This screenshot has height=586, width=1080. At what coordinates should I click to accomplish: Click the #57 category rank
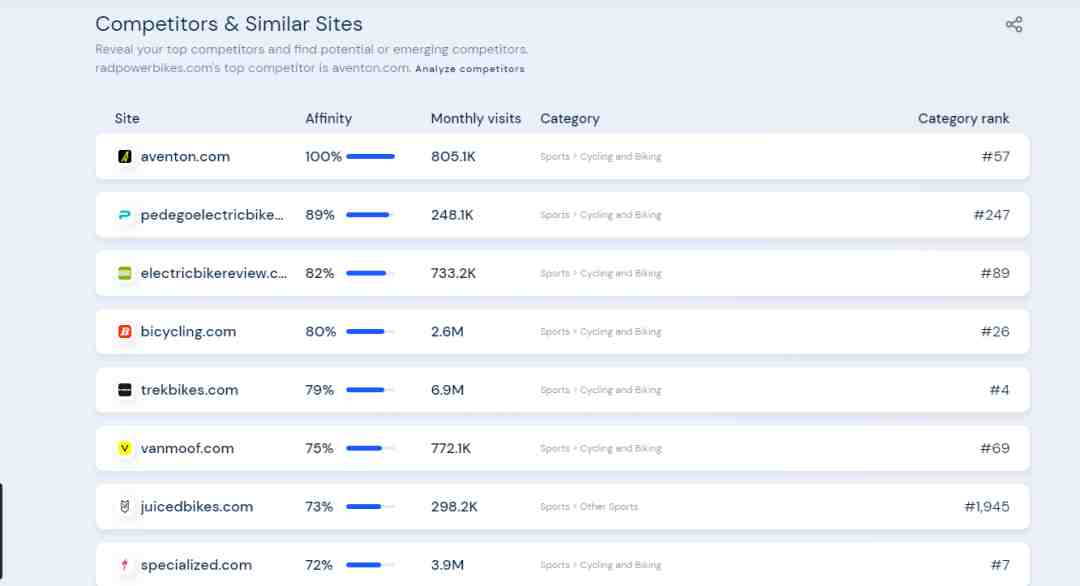995,156
